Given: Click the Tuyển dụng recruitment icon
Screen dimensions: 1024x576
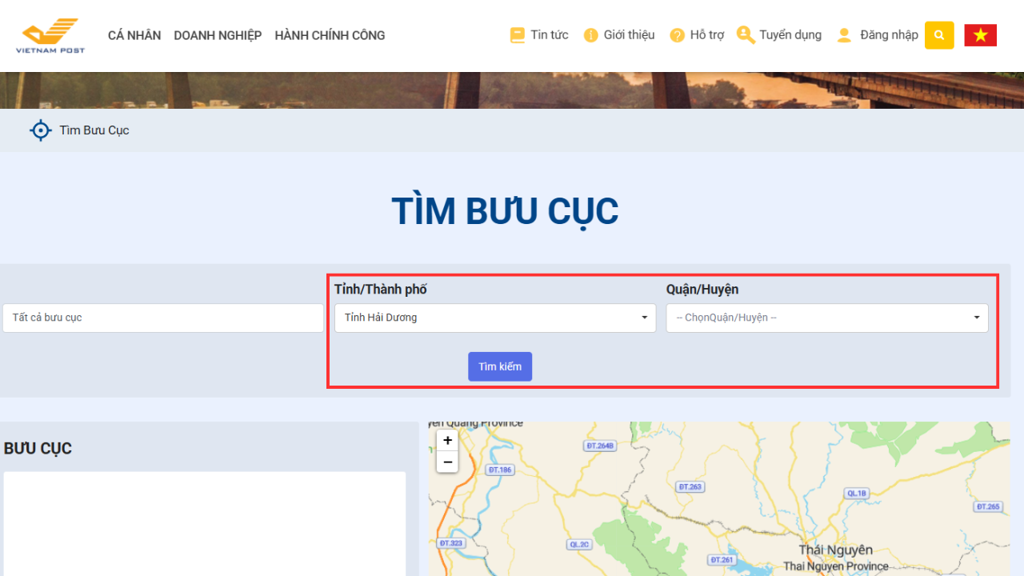Looking at the screenshot, I should coord(745,35).
